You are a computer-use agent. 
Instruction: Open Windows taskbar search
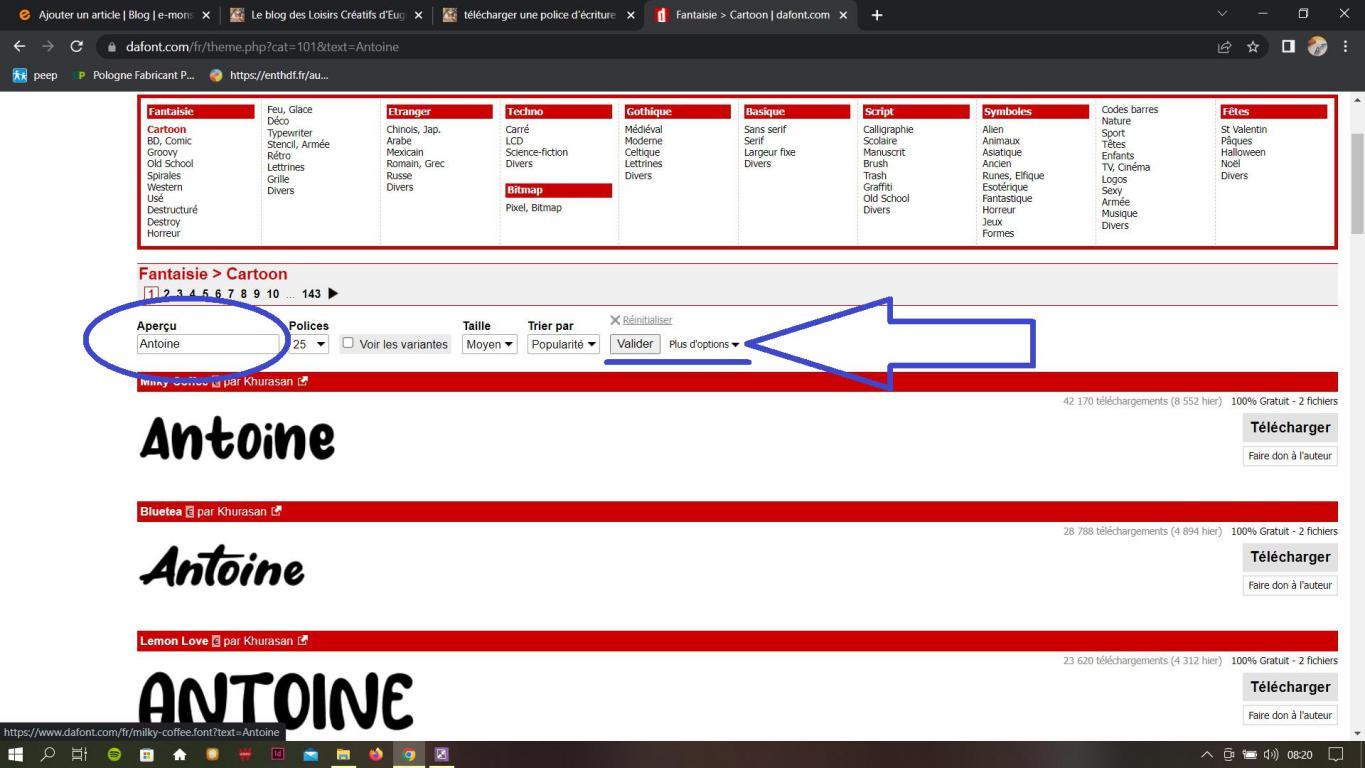pyautogui.click(x=47, y=755)
